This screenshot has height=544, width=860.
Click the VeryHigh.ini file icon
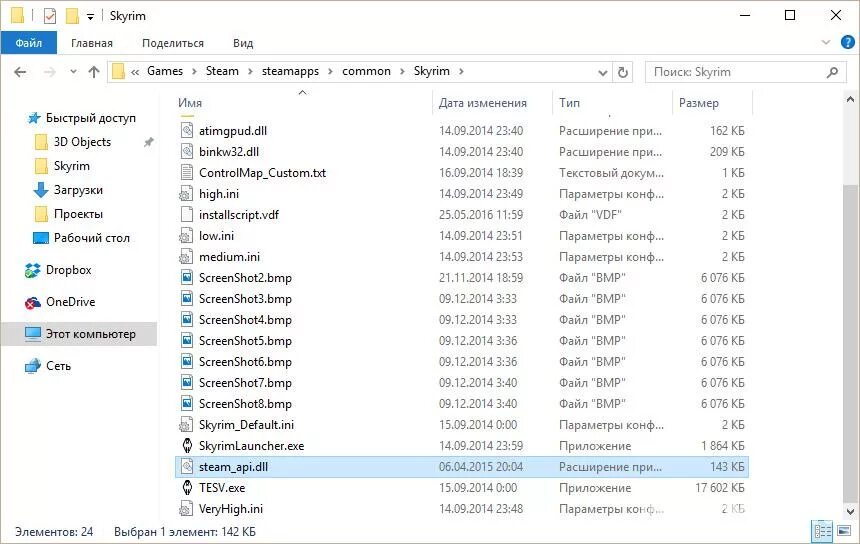186,508
